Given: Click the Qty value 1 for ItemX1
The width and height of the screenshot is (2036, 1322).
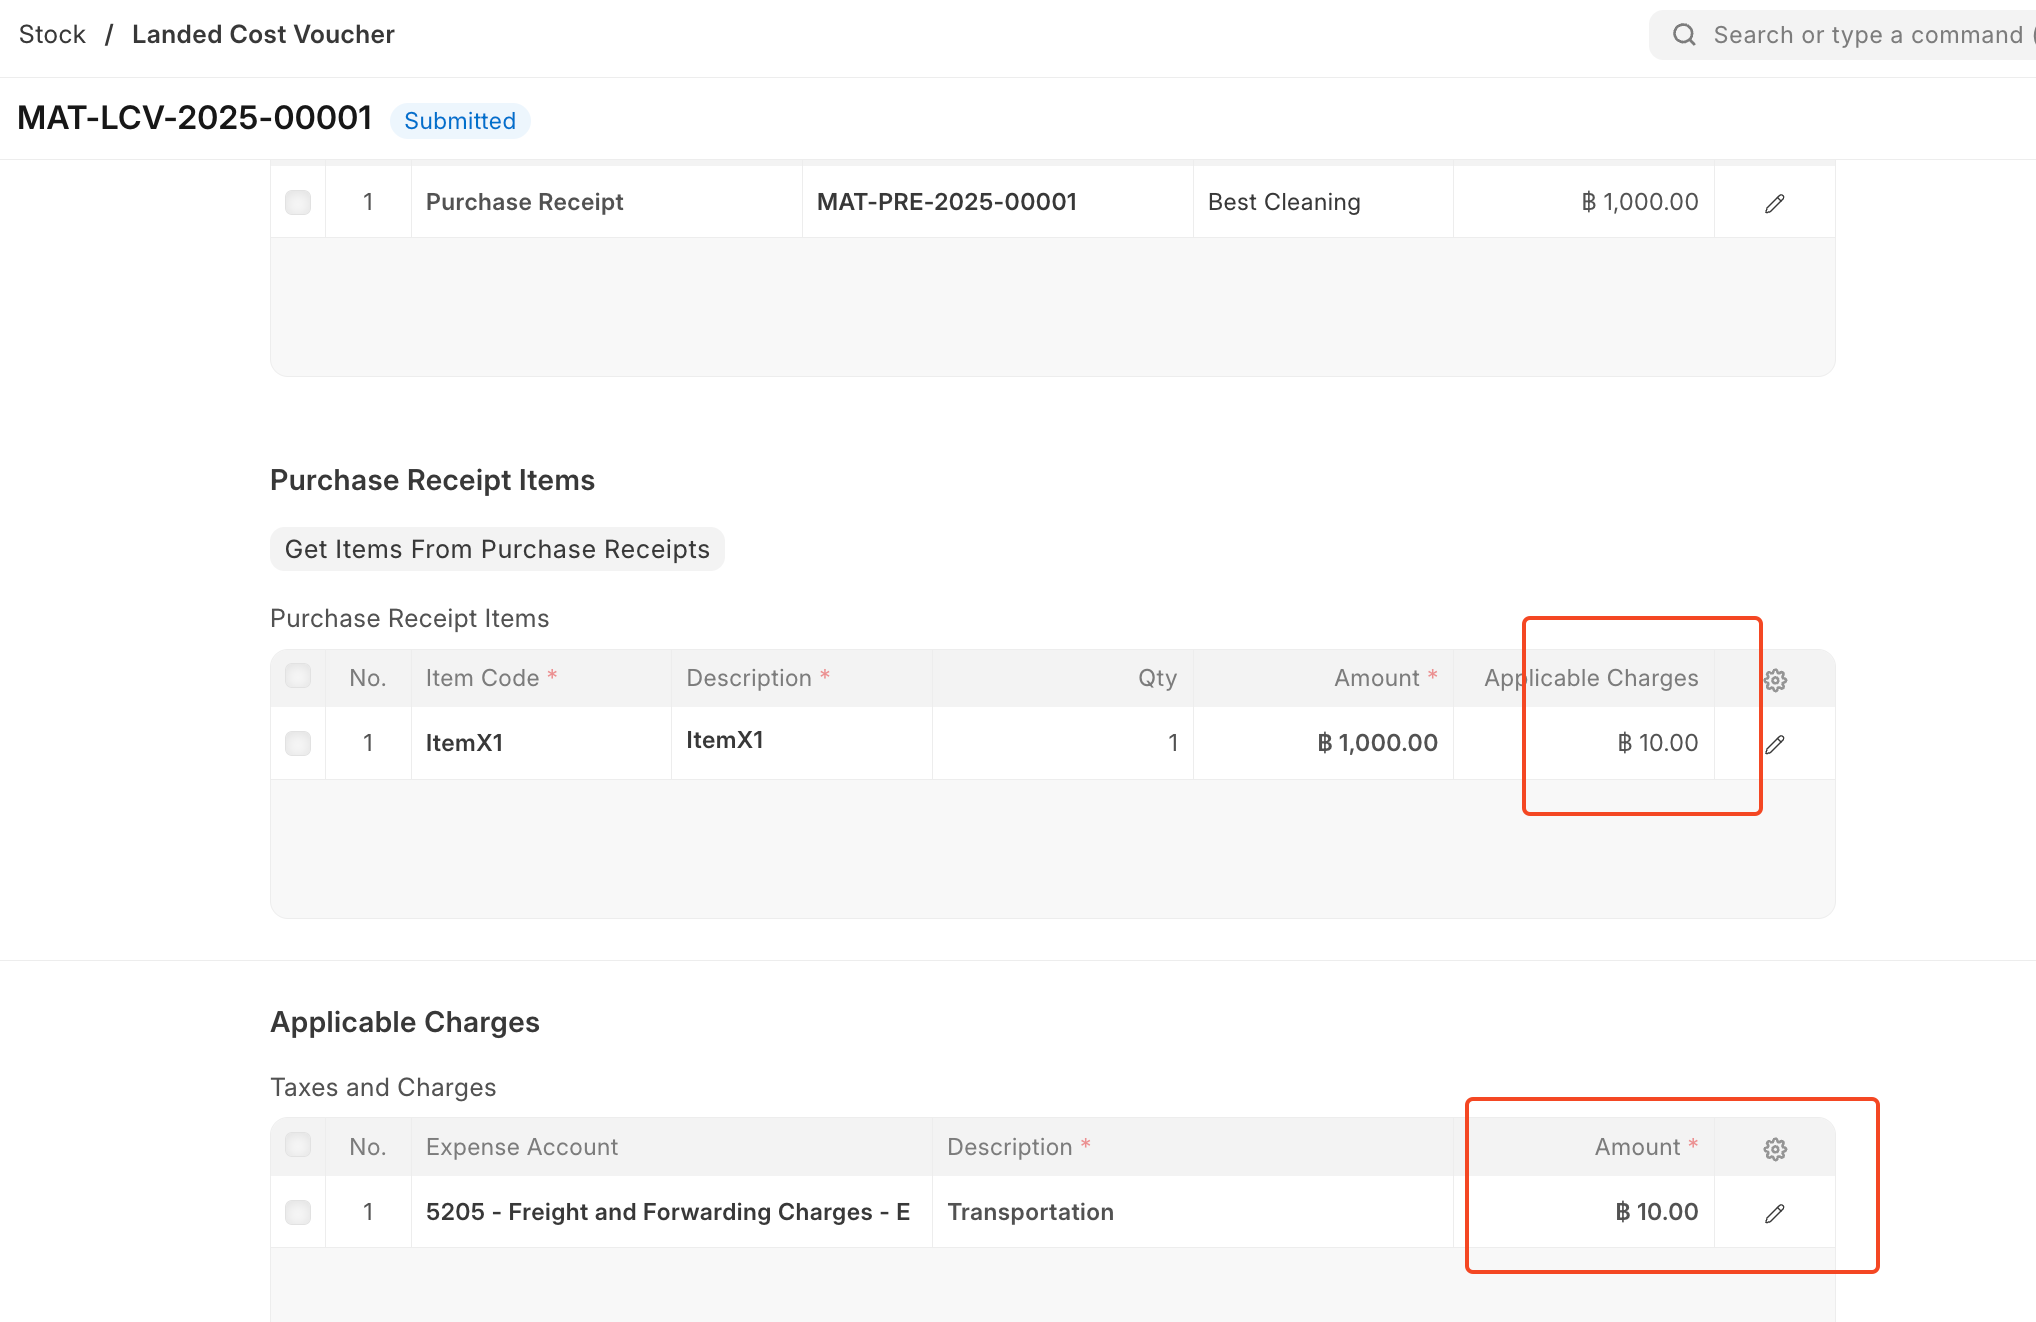Looking at the screenshot, I should tap(1062, 743).
